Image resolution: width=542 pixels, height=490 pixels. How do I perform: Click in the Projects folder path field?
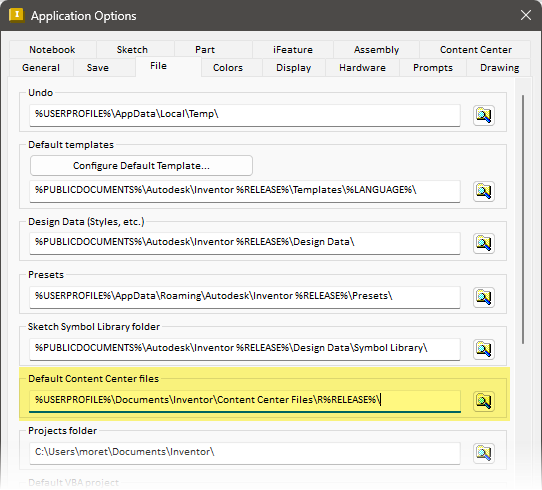[x=245, y=453]
